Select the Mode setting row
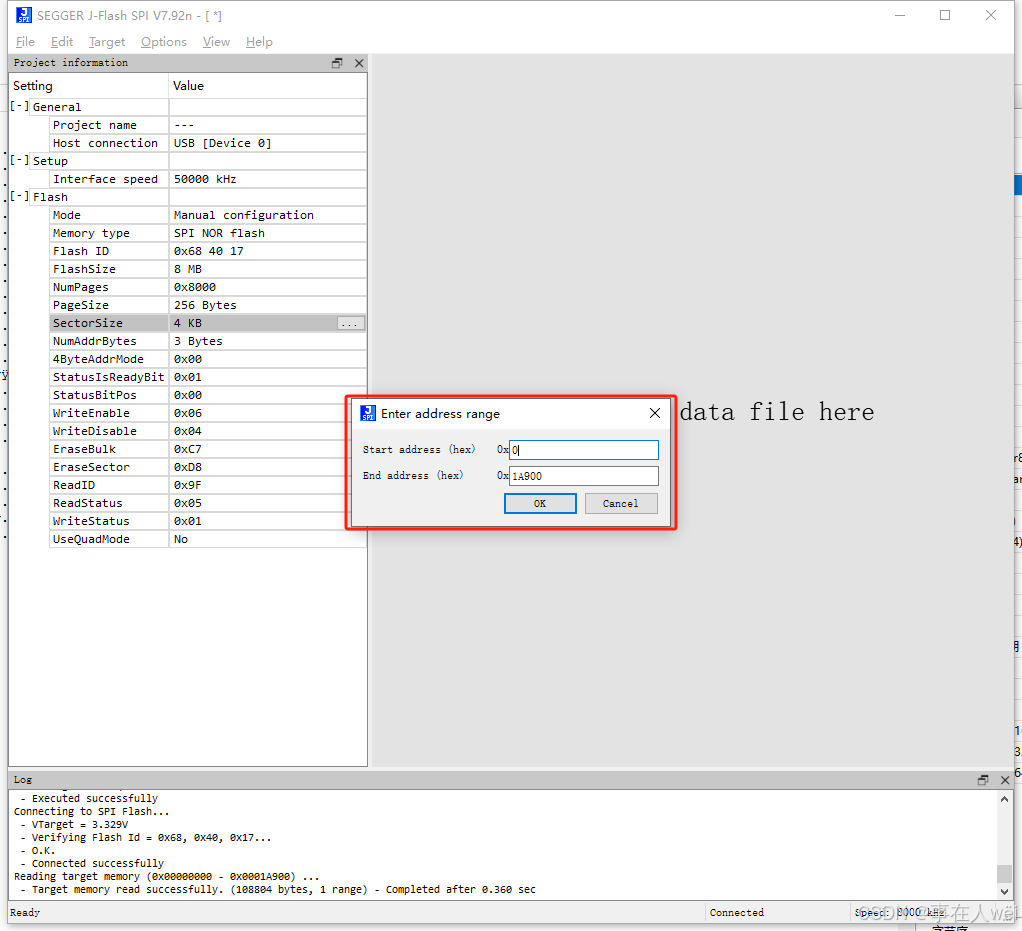 [x=208, y=215]
